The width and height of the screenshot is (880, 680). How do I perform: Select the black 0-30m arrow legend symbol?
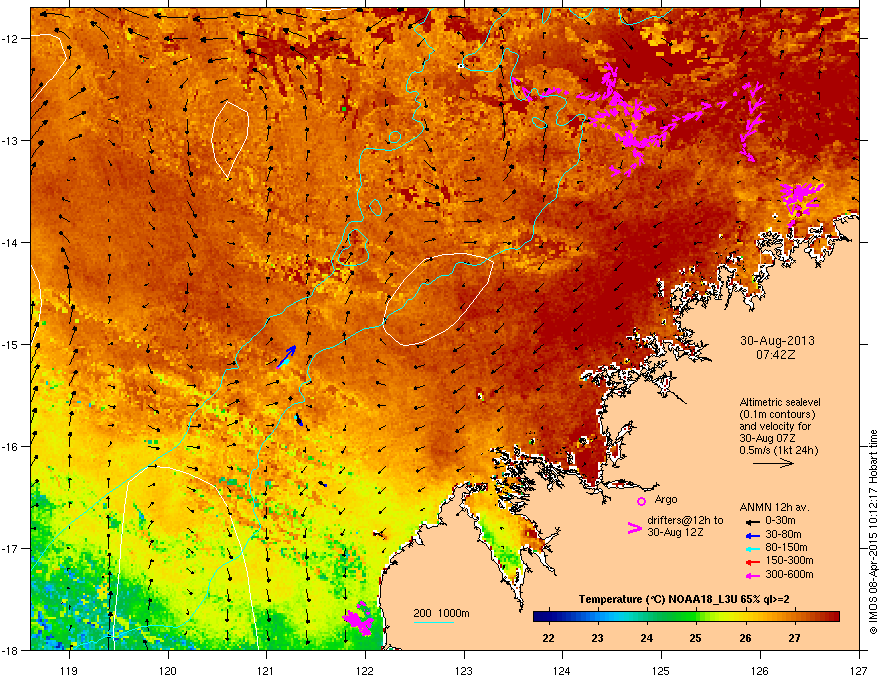(x=752, y=521)
